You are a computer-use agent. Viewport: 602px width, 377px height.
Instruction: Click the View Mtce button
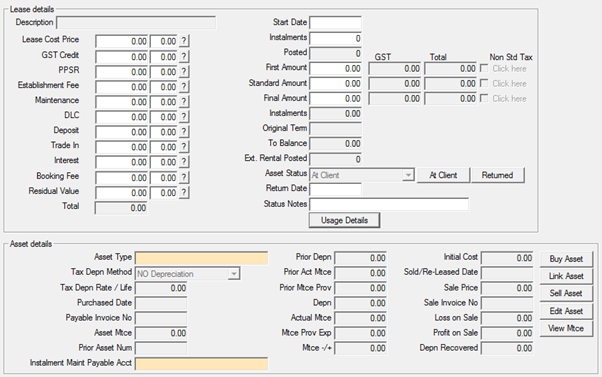pyautogui.click(x=566, y=328)
